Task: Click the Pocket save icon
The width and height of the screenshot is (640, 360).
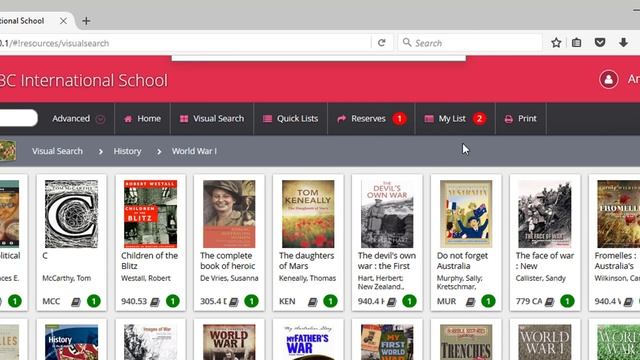Action: pos(600,42)
